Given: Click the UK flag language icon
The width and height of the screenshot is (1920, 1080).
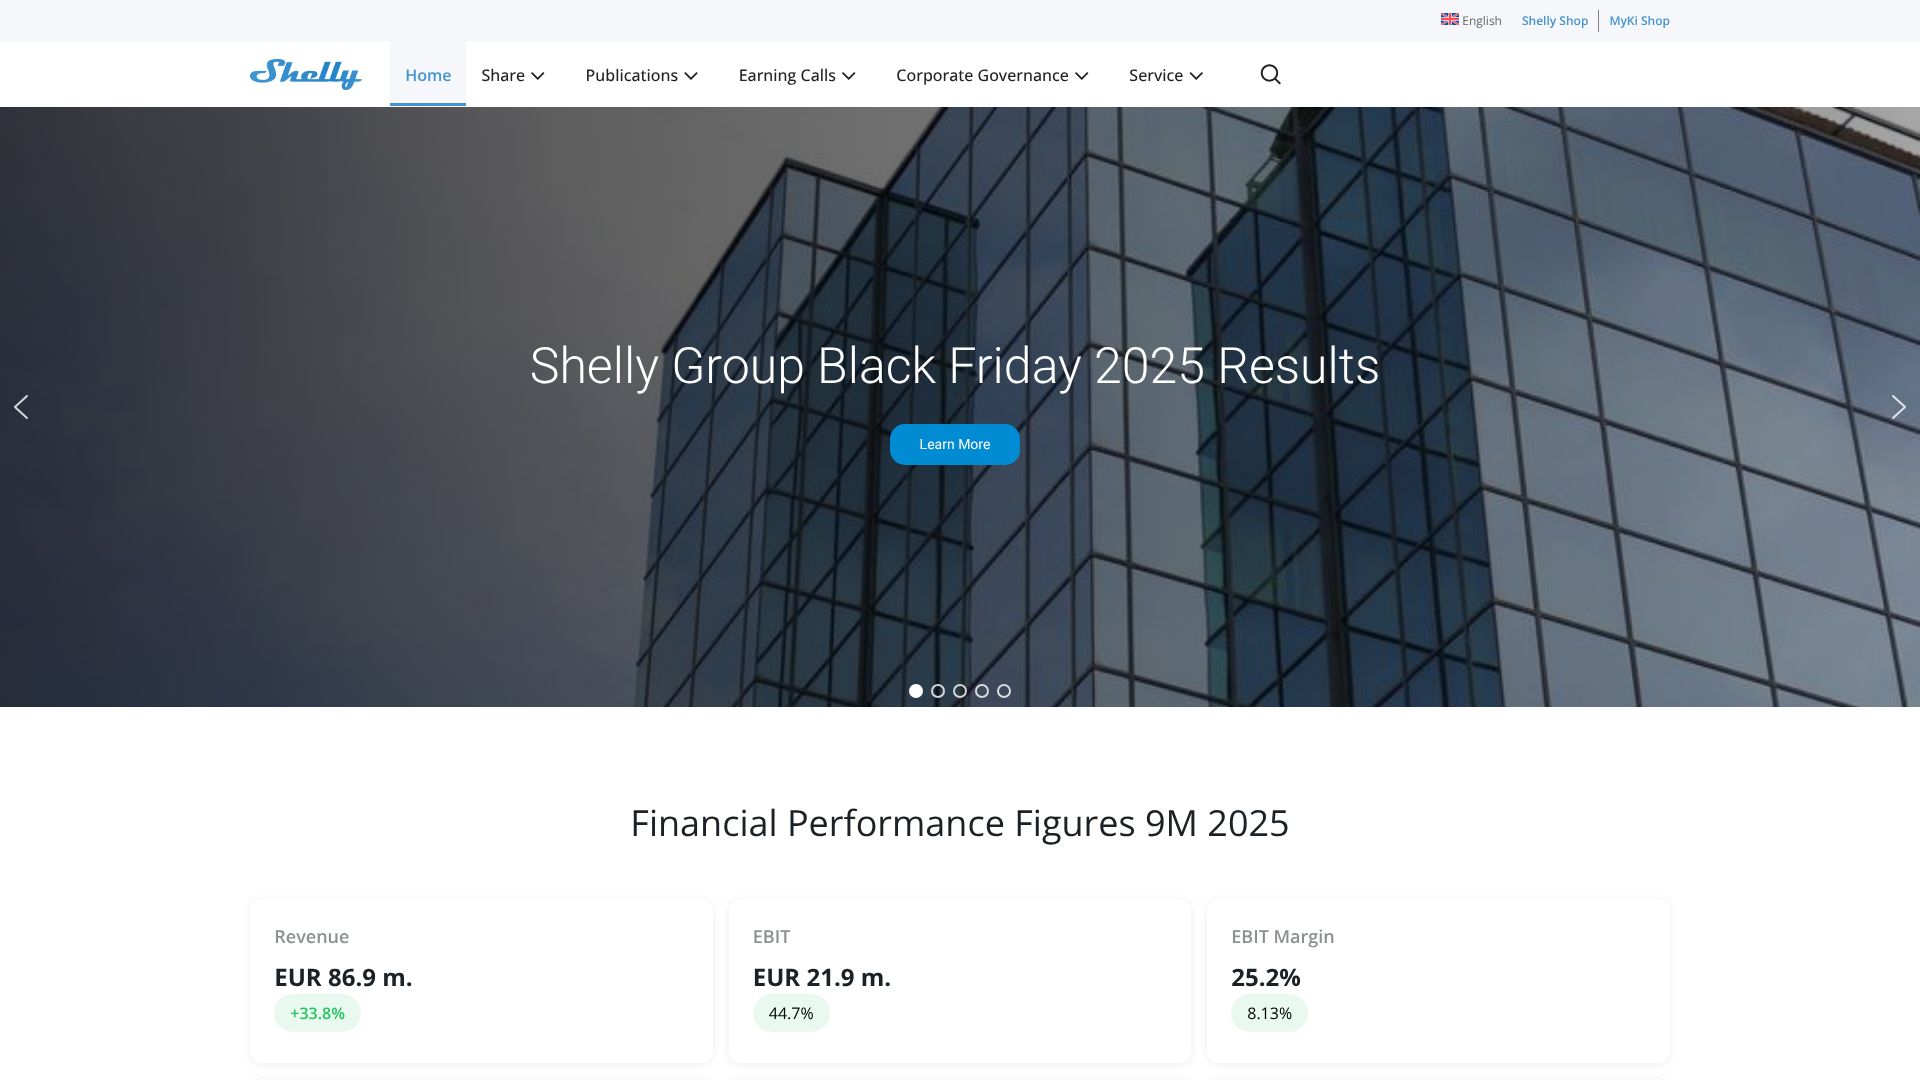Looking at the screenshot, I should pos(1449,20).
